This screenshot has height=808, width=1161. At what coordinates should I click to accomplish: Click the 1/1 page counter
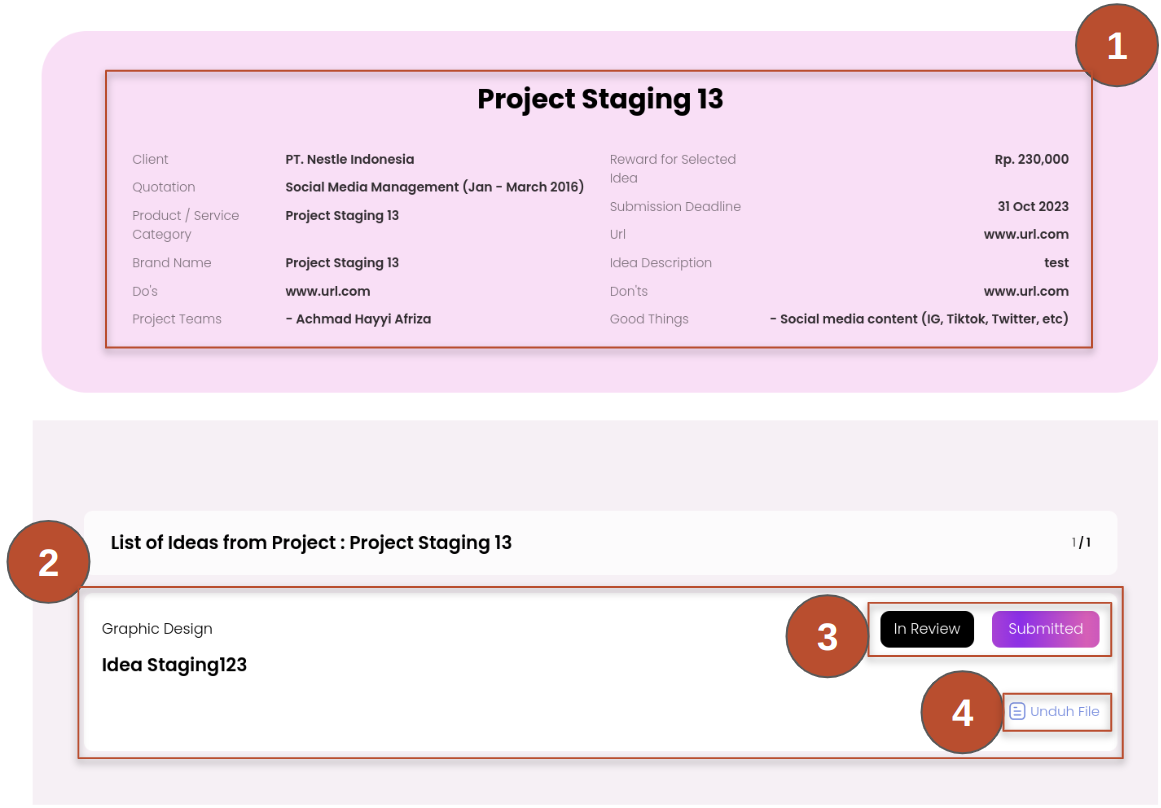click(x=1081, y=543)
